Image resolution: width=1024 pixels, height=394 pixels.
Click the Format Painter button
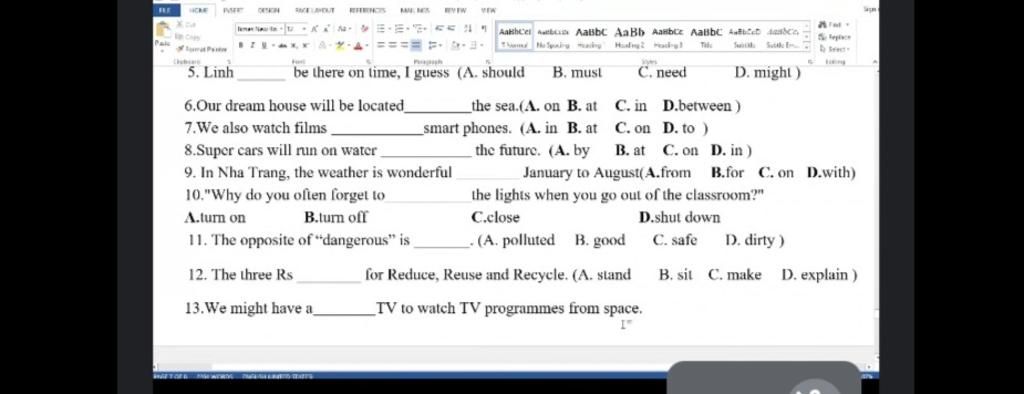click(x=202, y=49)
